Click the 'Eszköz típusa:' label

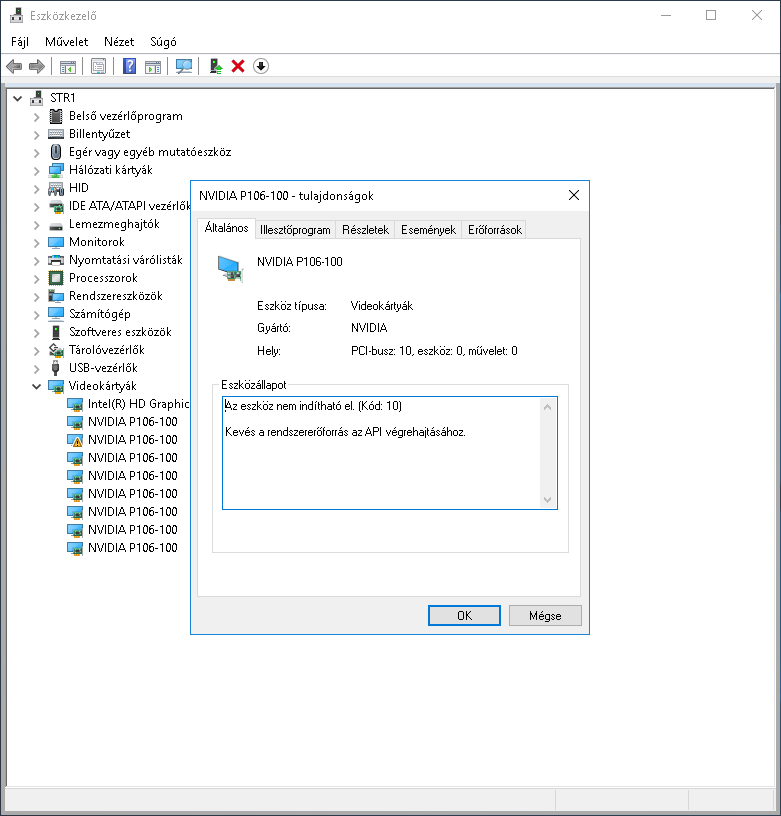291,306
